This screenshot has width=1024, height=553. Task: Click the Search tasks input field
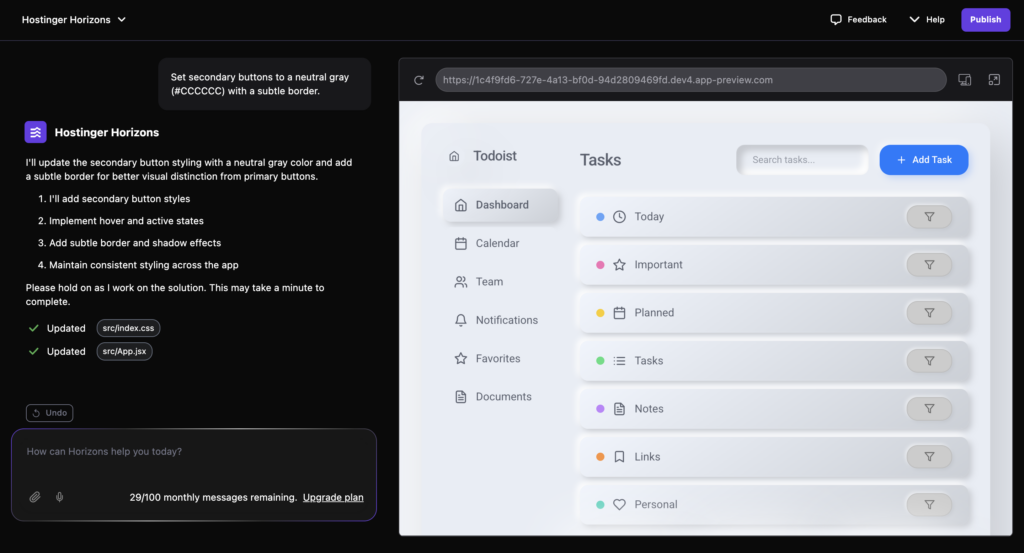[x=802, y=160]
